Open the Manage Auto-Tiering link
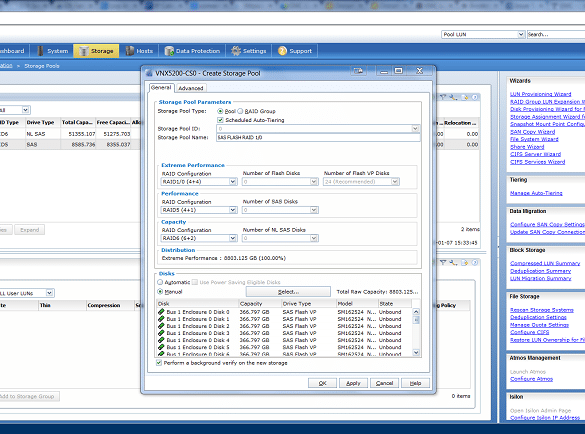Viewport: 585px width, 434px height. (536, 193)
